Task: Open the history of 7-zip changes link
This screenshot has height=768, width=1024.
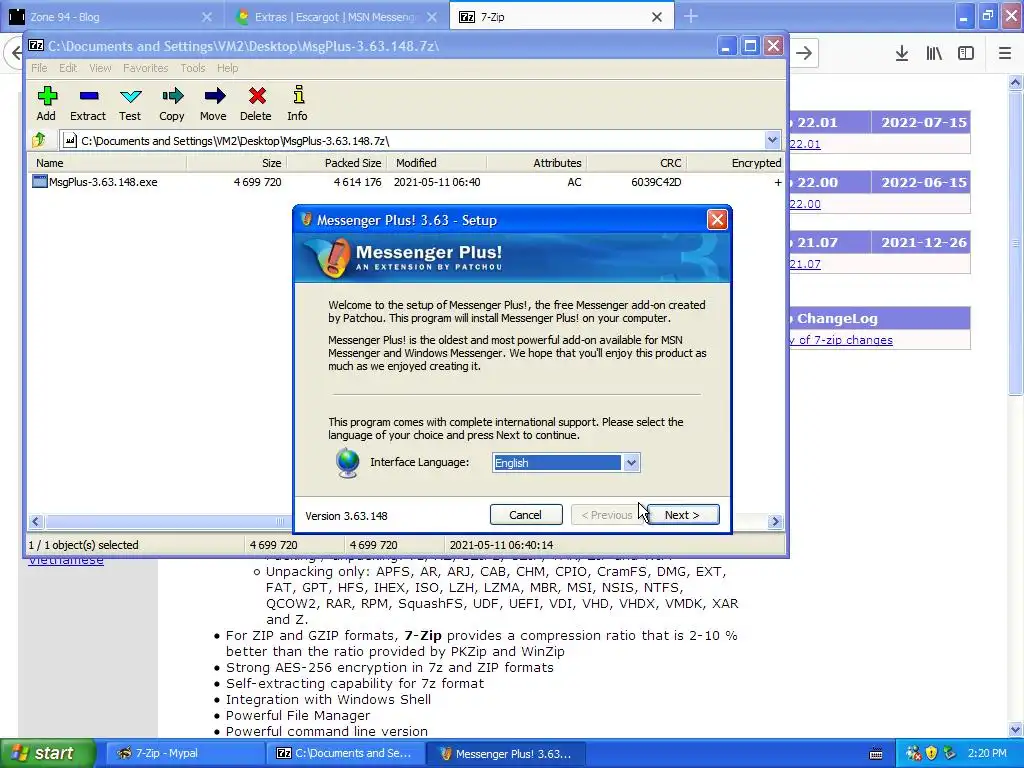Action: (841, 340)
